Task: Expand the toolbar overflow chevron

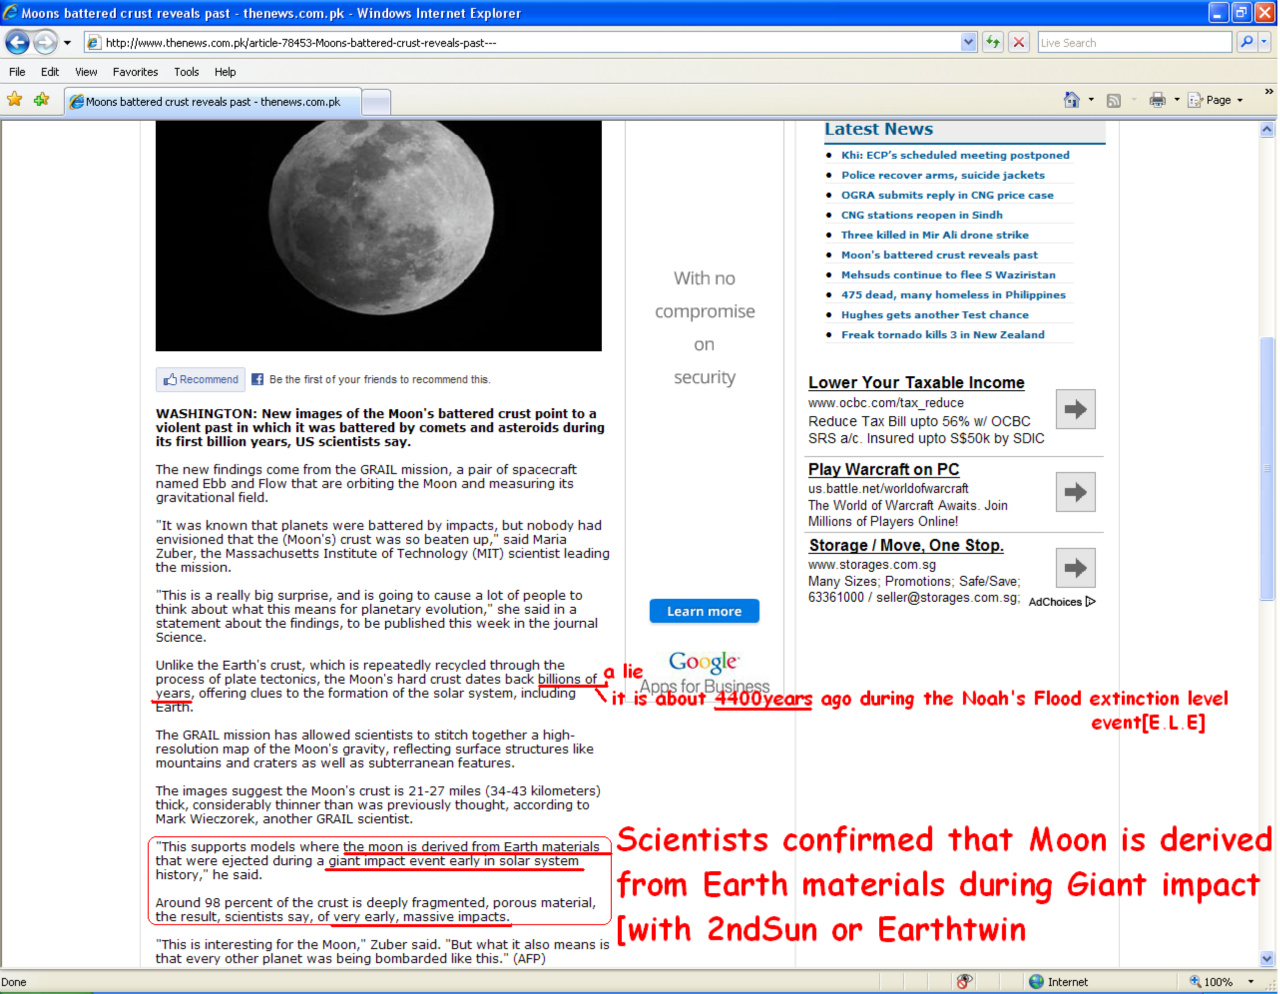Action: 1269,92
